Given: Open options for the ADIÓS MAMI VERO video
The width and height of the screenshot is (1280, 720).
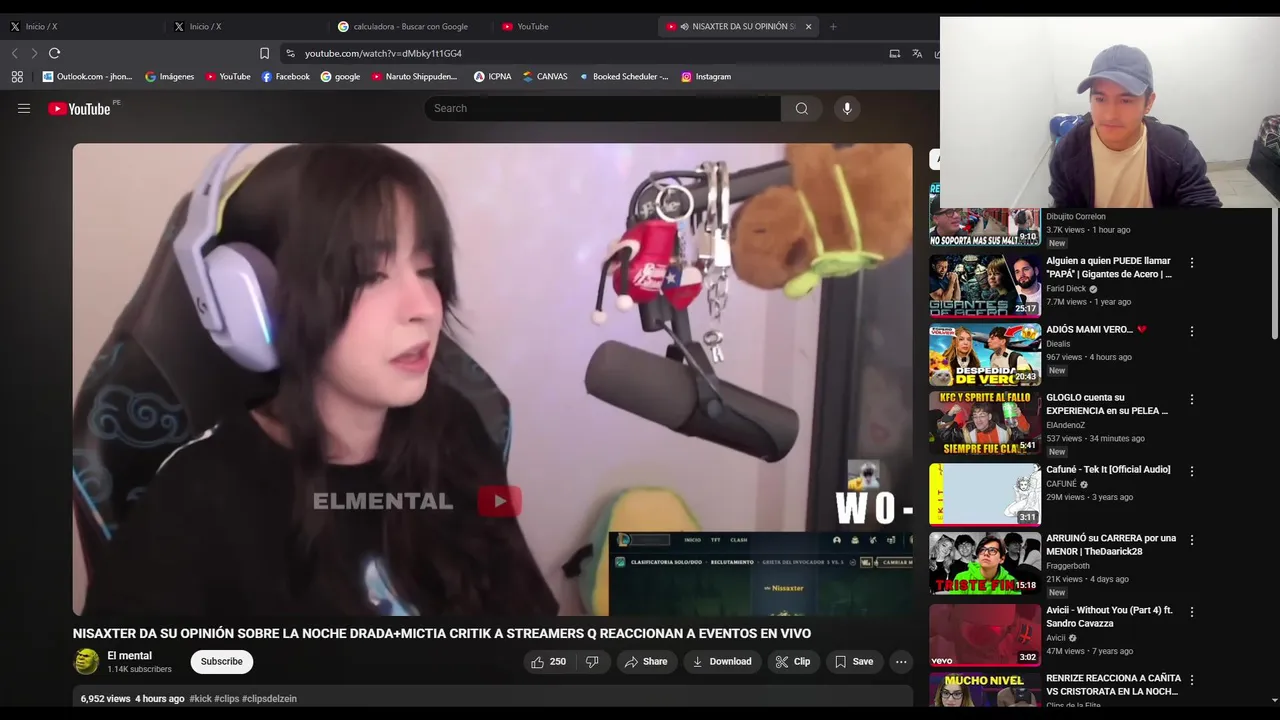Looking at the screenshot, I should (1191, 331).
